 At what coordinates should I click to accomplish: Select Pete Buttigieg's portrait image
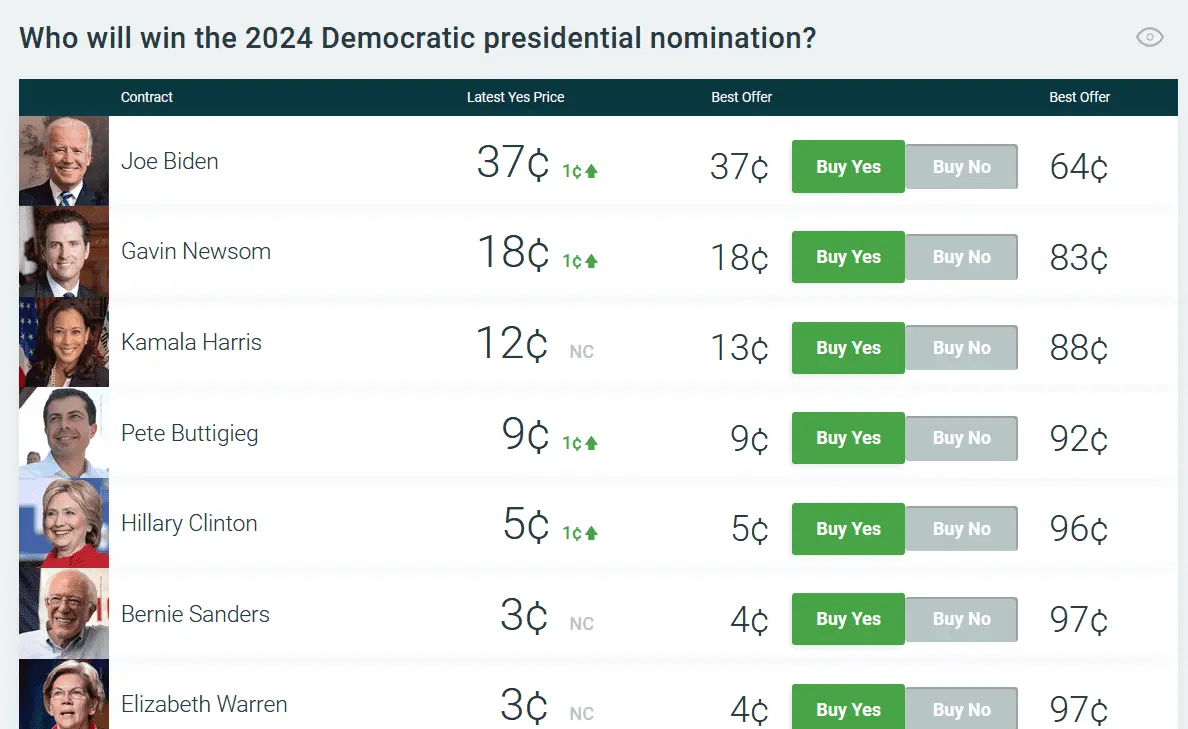pyautogui.click(x=64, y=433)
